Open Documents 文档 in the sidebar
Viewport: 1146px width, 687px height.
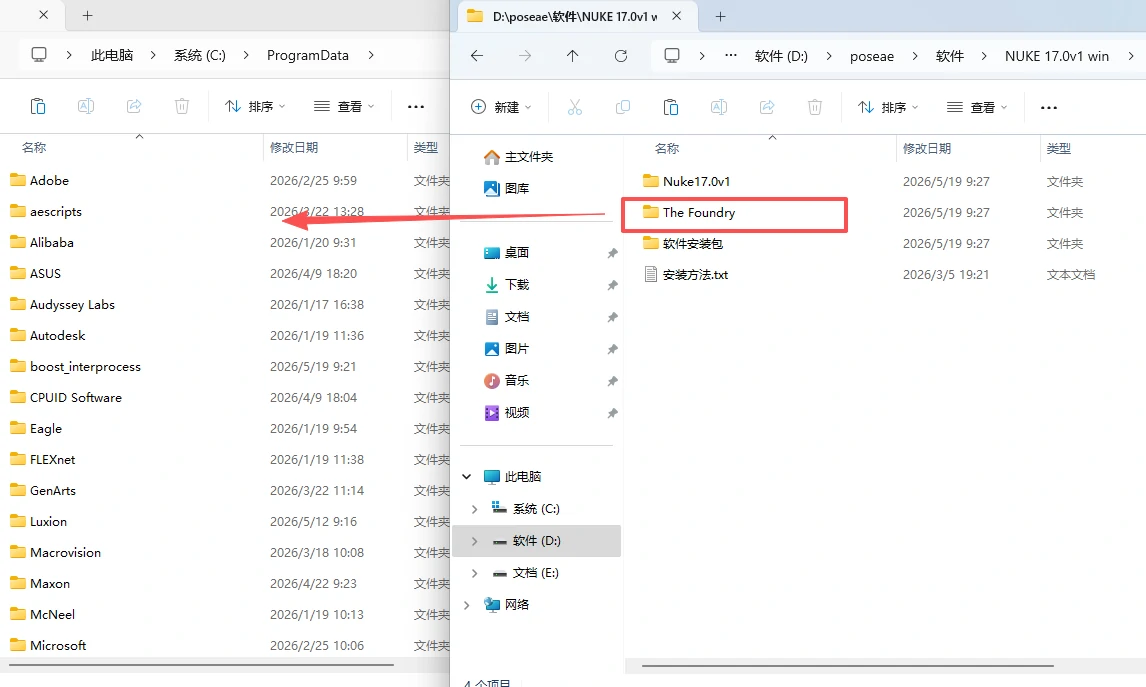(x=506, y=317)
